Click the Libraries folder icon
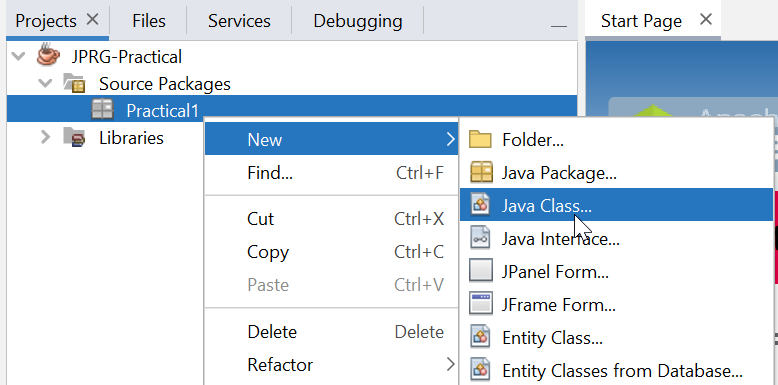 click(x=74, y=136)
